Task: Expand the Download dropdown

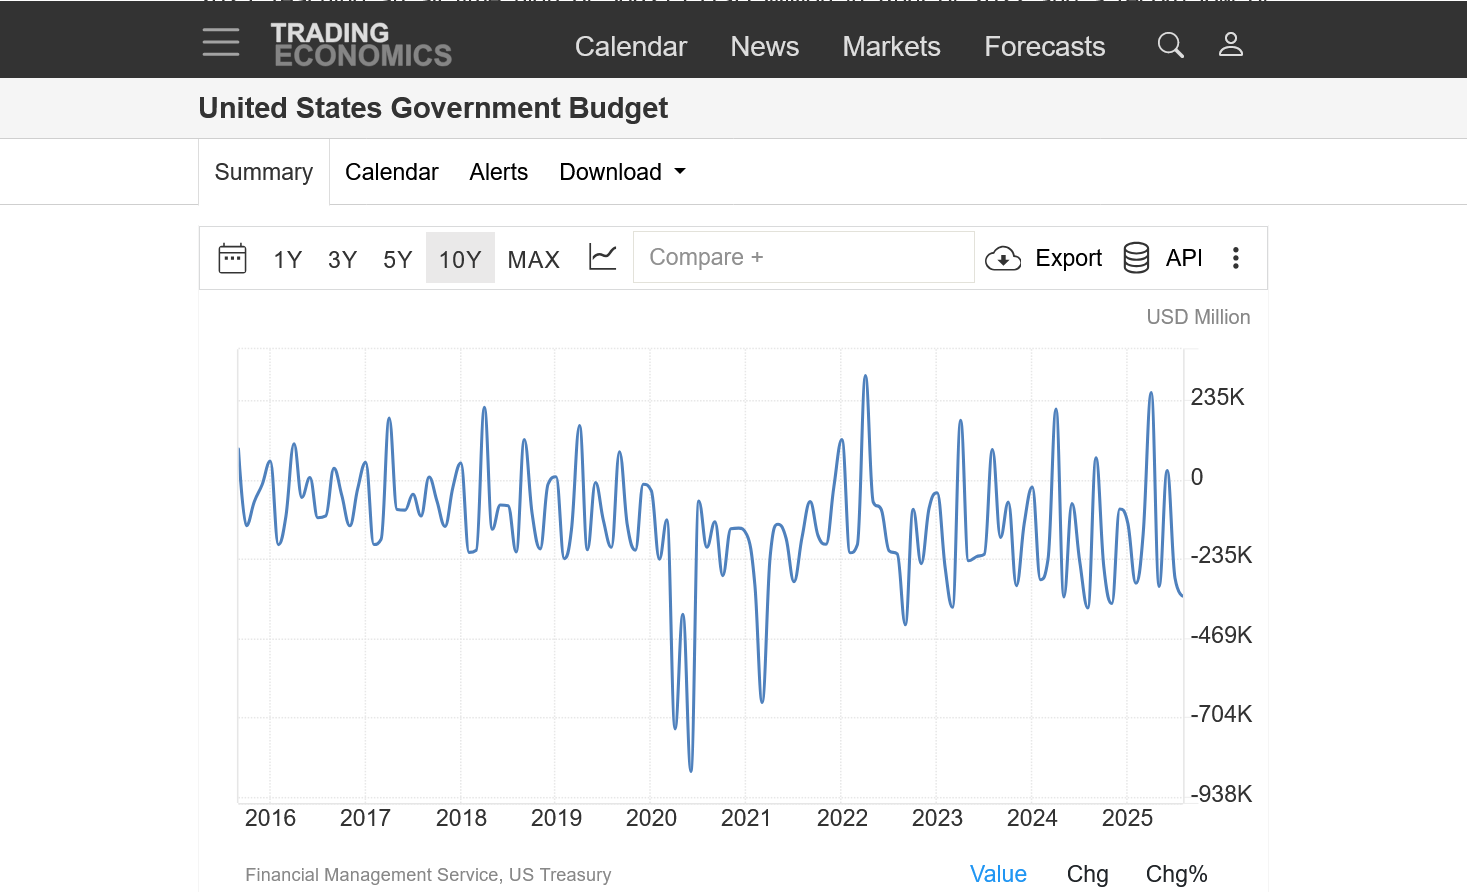Action: (622, 172)
